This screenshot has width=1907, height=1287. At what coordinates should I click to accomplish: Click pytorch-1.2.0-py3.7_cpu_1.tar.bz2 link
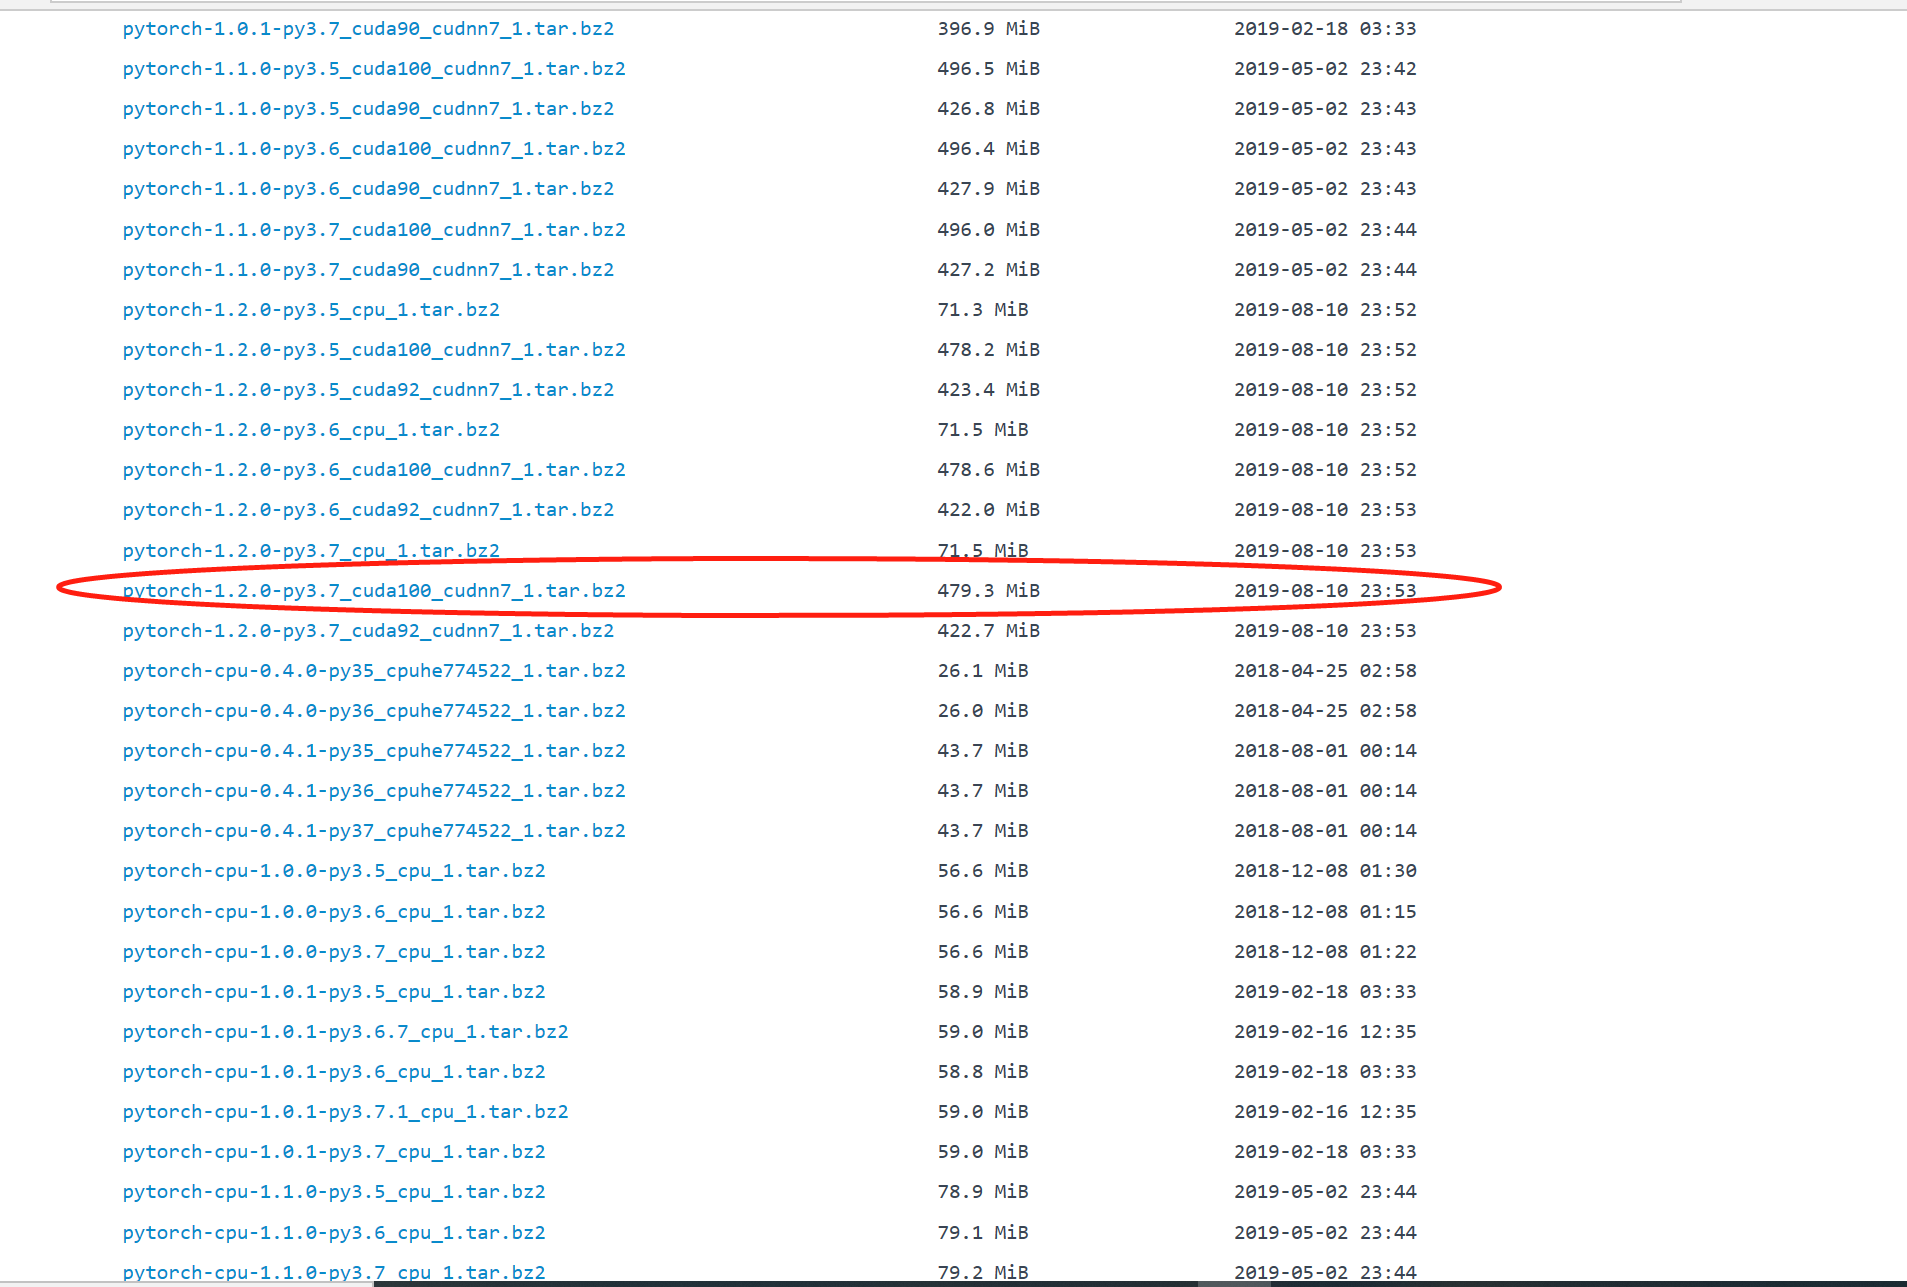tap(311, 551)
